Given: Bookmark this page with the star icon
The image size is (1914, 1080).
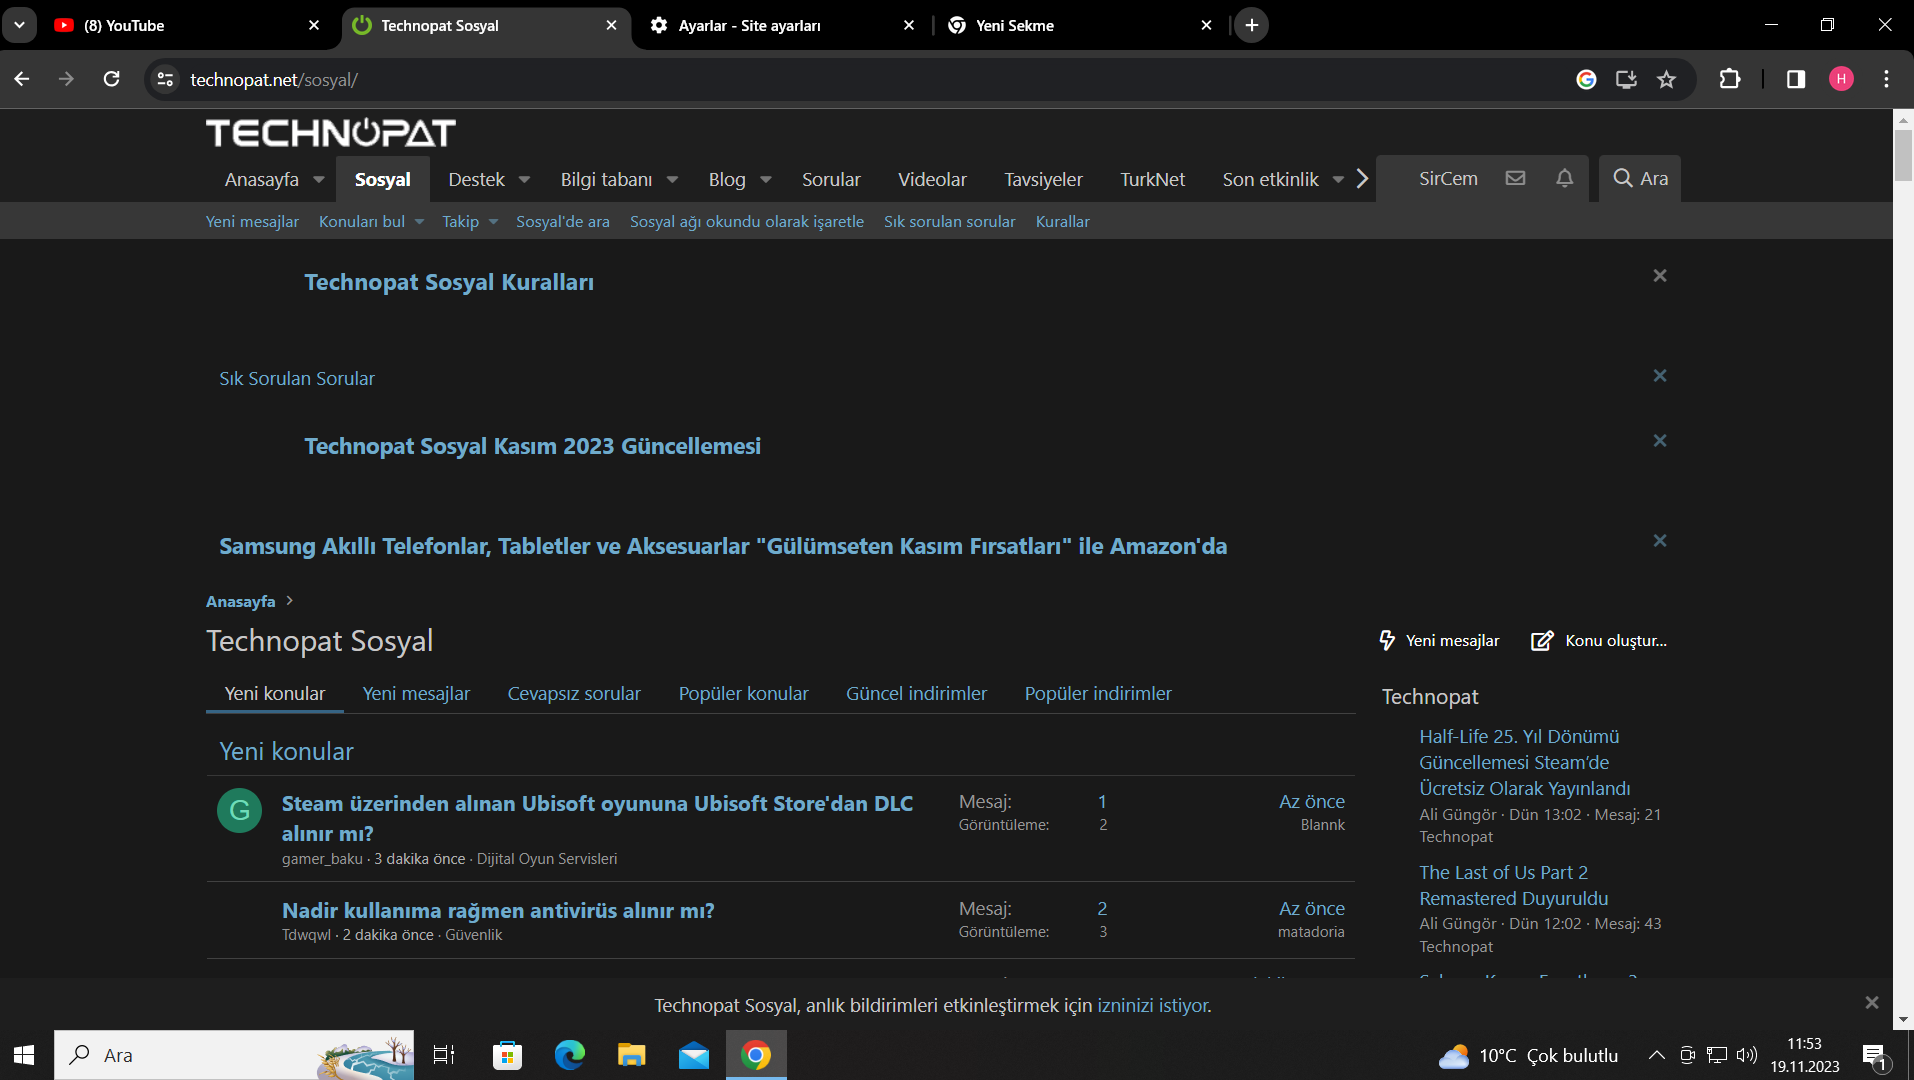Looking at the screenshot, I should [1666, 79].
